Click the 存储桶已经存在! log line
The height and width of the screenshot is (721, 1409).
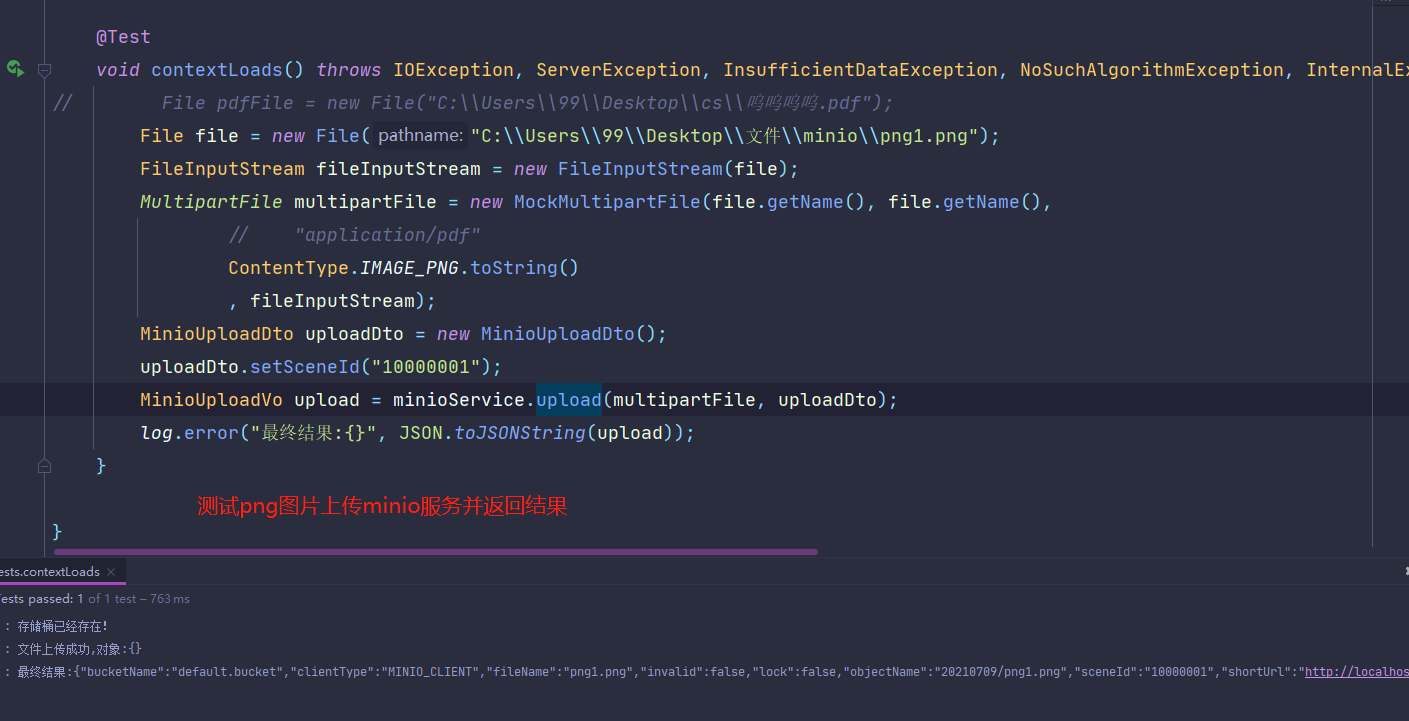[62, 626]
